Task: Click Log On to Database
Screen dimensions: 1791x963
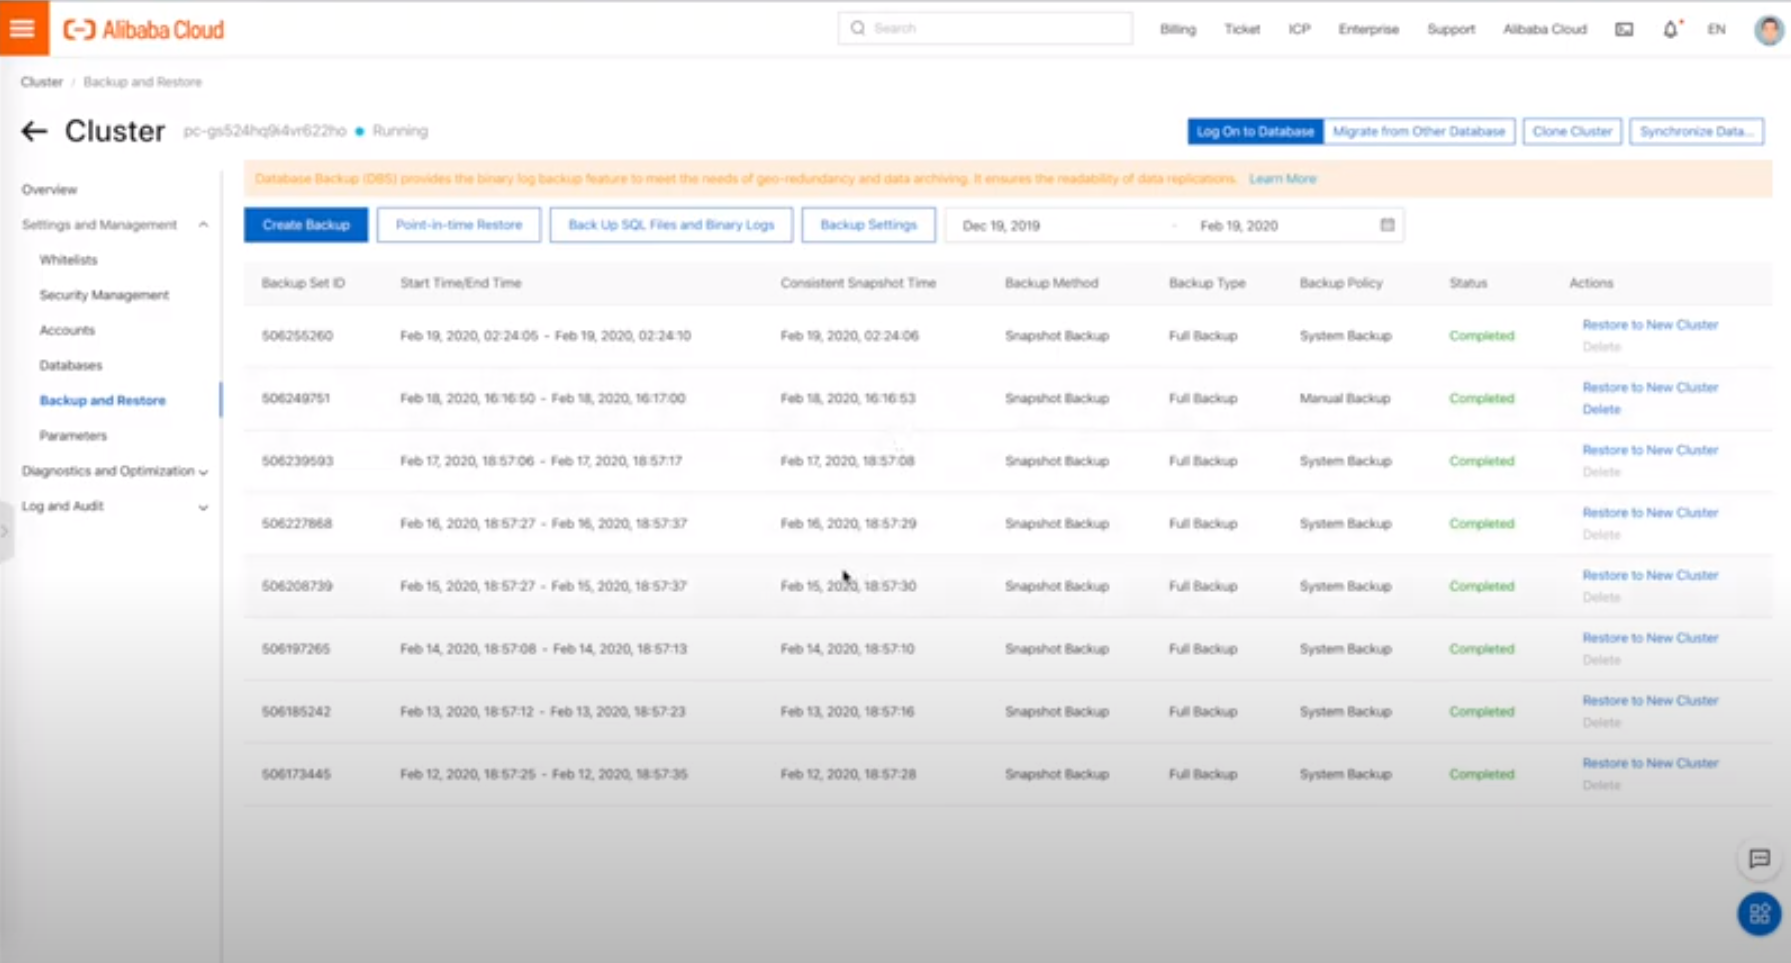Action: [x=1254, y=131]
